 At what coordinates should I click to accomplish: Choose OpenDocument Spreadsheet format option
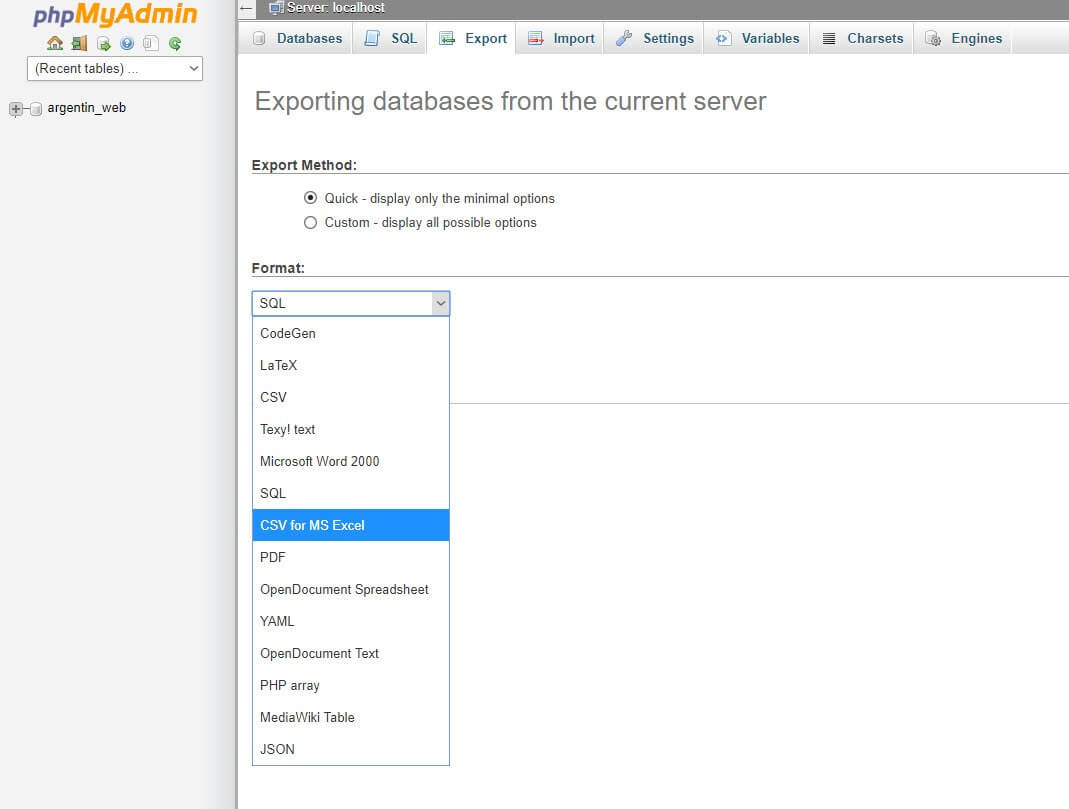[350, 590]
